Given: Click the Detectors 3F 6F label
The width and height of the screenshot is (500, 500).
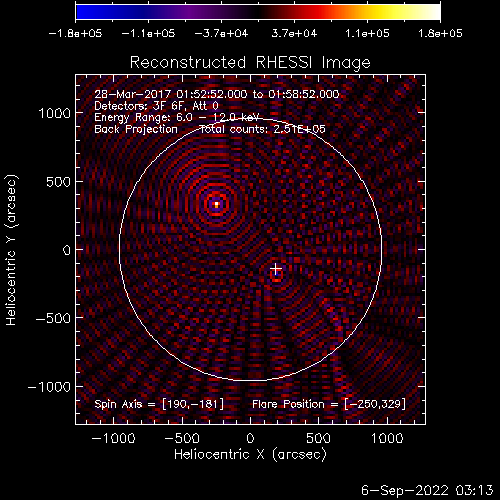Looking at the screenshot, I should [156, 106].
